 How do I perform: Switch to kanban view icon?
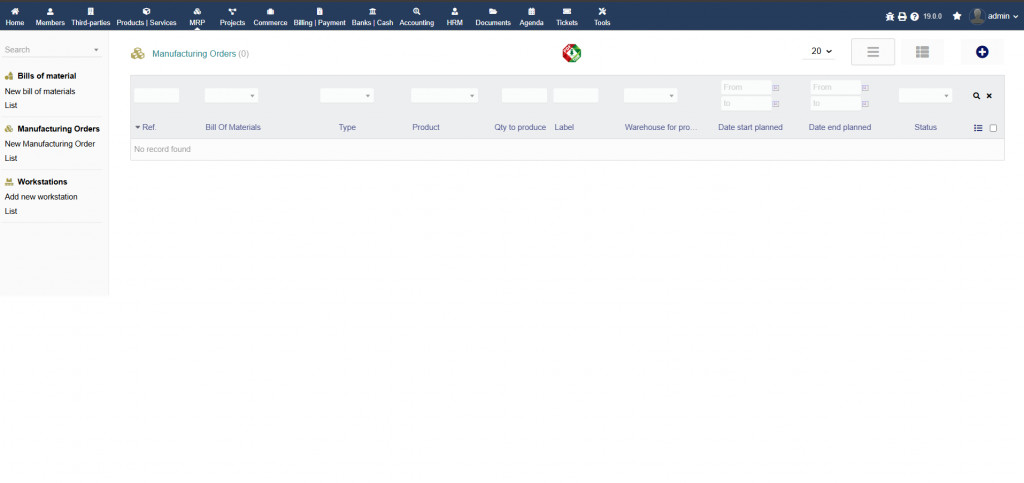[922, 52]
